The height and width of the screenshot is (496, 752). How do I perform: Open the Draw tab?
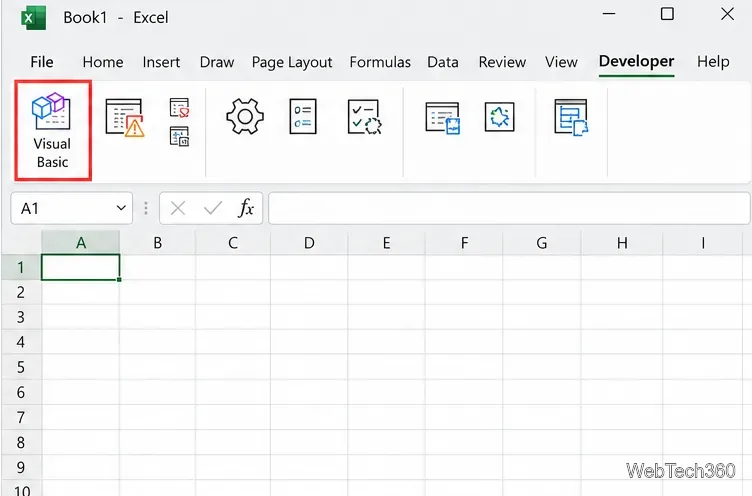(x=217, y=62)
